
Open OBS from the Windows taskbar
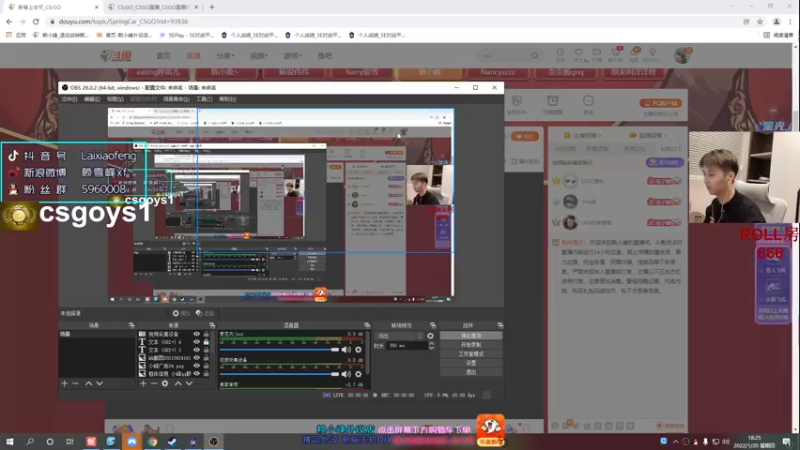(x=214, y=441)
